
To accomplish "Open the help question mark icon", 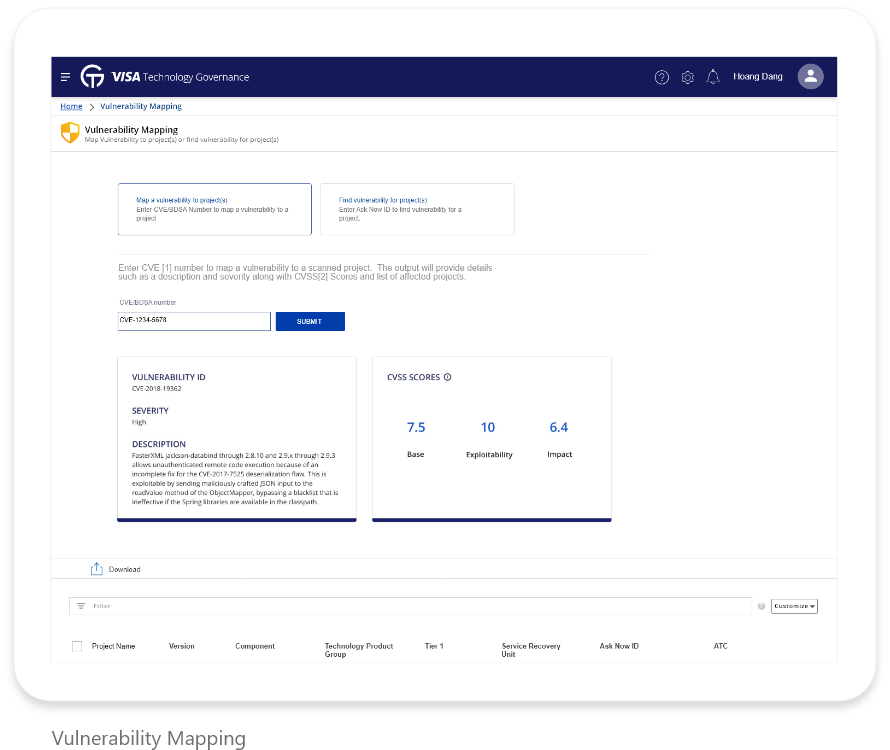I will (662, 77).
